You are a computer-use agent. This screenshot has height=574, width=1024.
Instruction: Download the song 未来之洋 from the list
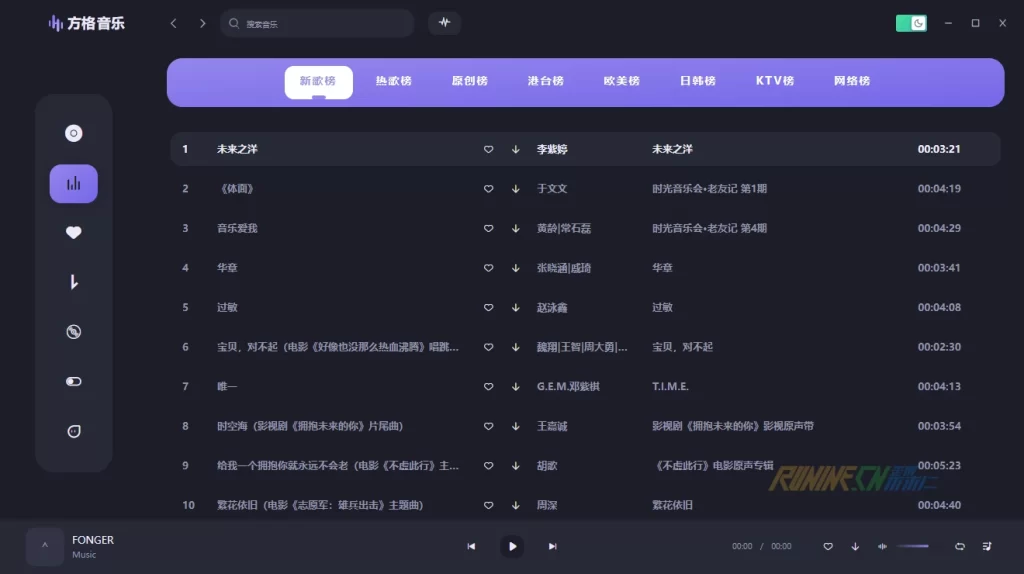click(x=516, y=149)
